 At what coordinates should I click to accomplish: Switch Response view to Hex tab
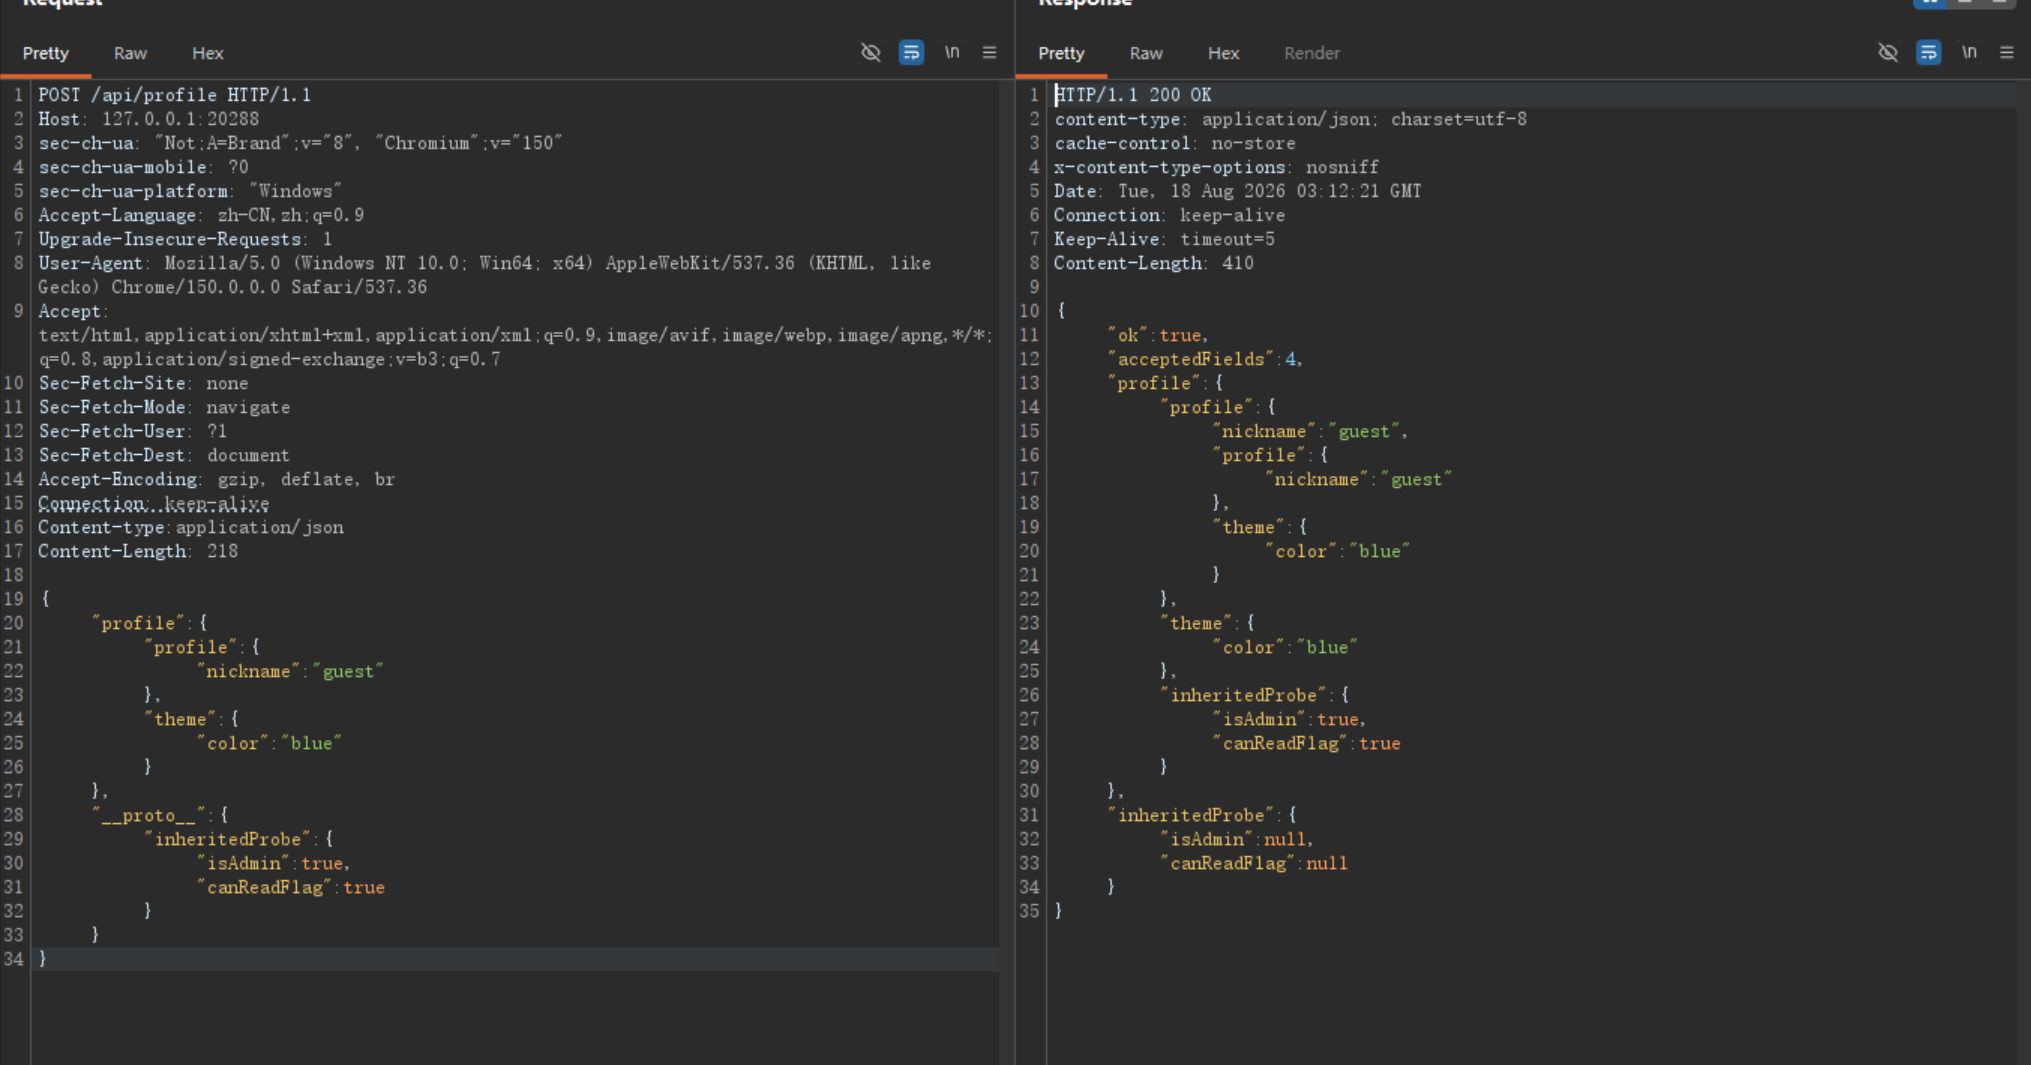pyautogui.click(x=1223, y=53)
